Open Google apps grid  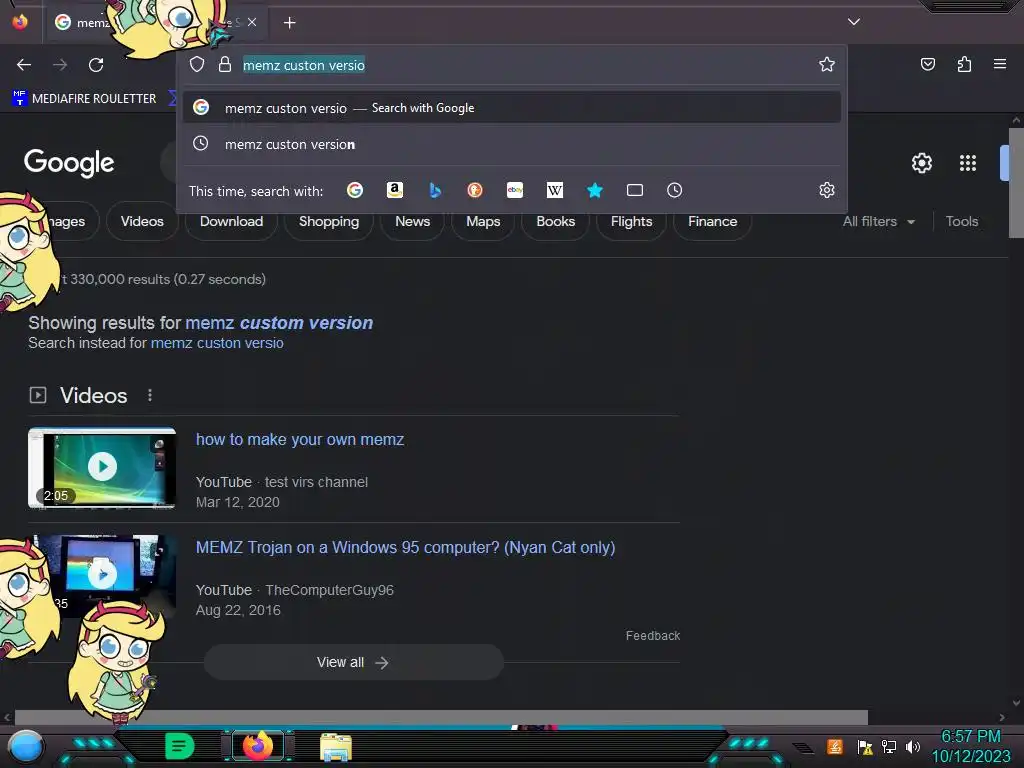[968, 163]
